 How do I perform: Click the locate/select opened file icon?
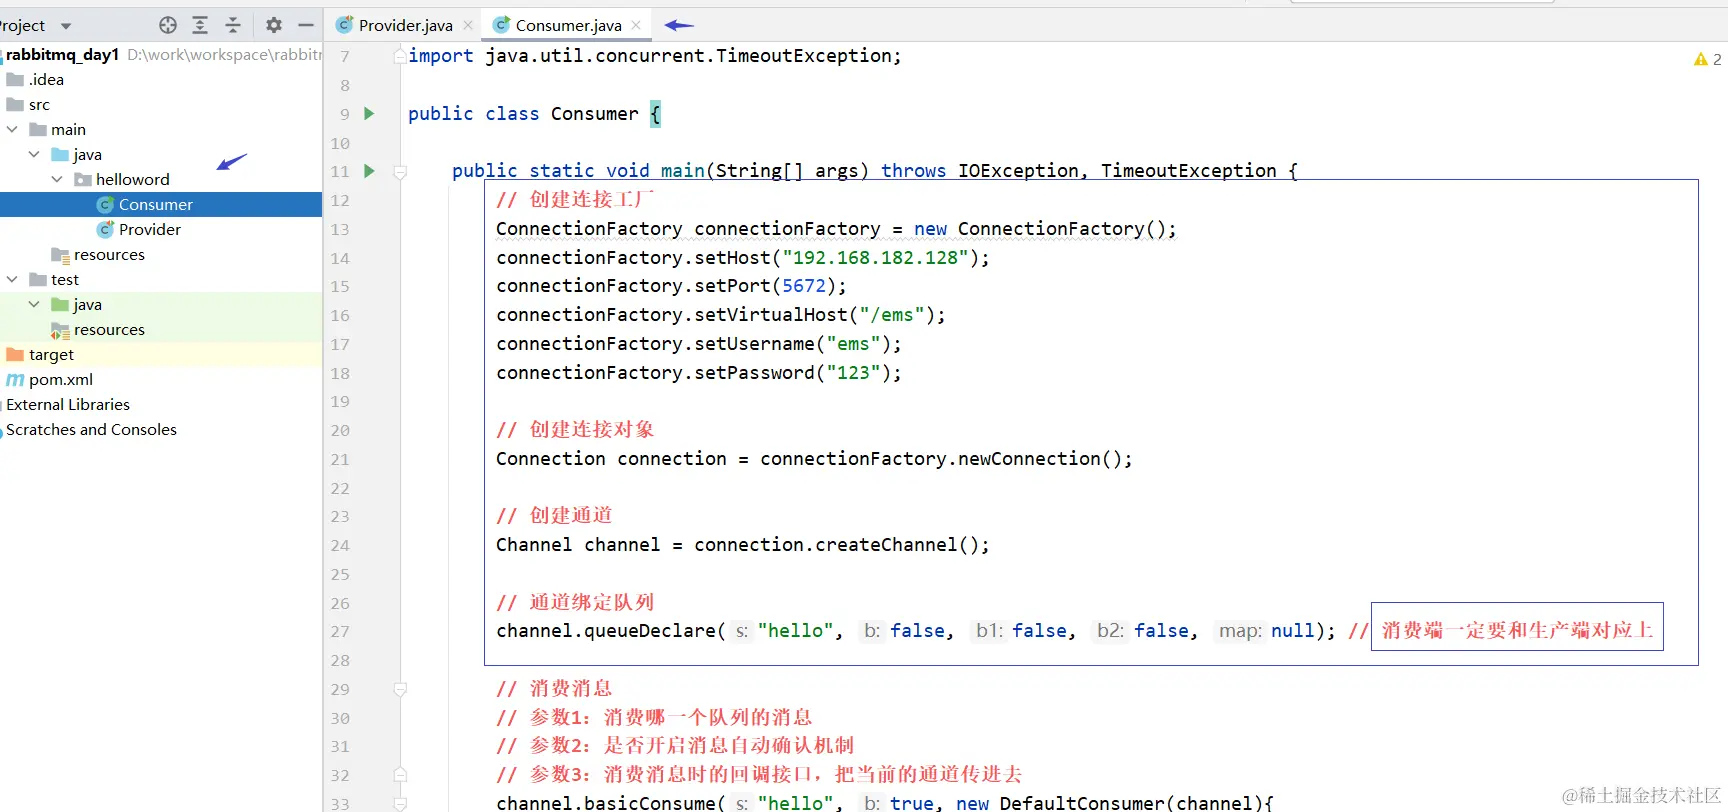coord(168,25)
